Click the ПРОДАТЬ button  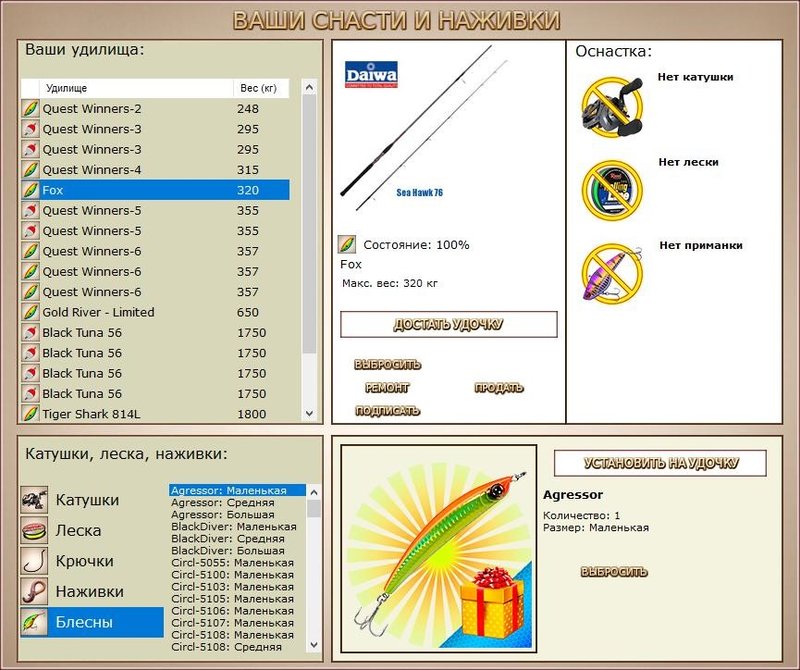click(x=498, y=388)
